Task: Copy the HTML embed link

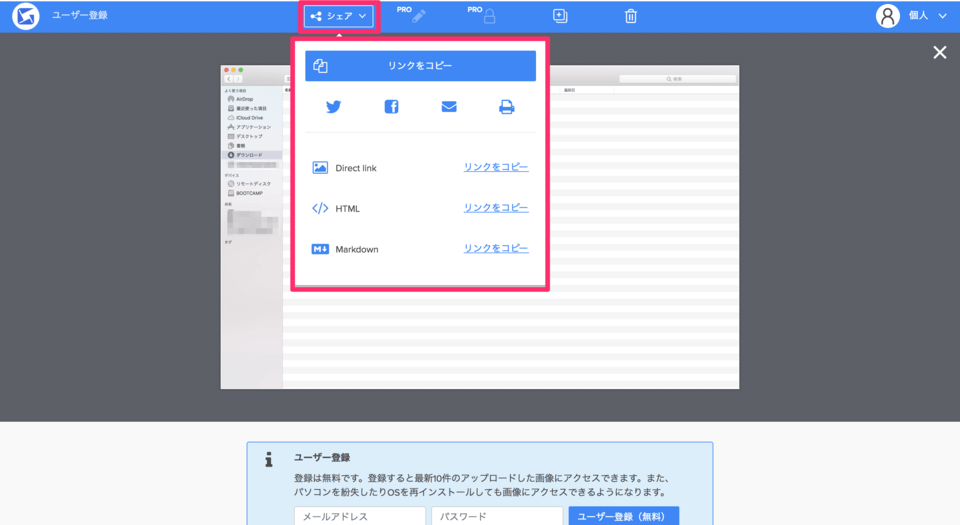Action: coord(496,208)
